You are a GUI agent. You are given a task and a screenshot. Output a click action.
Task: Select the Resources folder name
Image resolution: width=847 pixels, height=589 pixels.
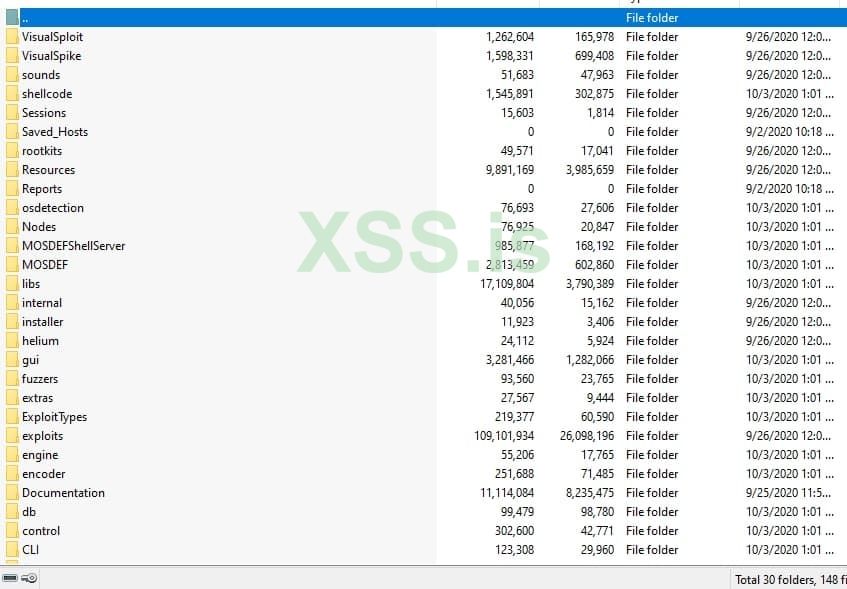coord(48,170)
